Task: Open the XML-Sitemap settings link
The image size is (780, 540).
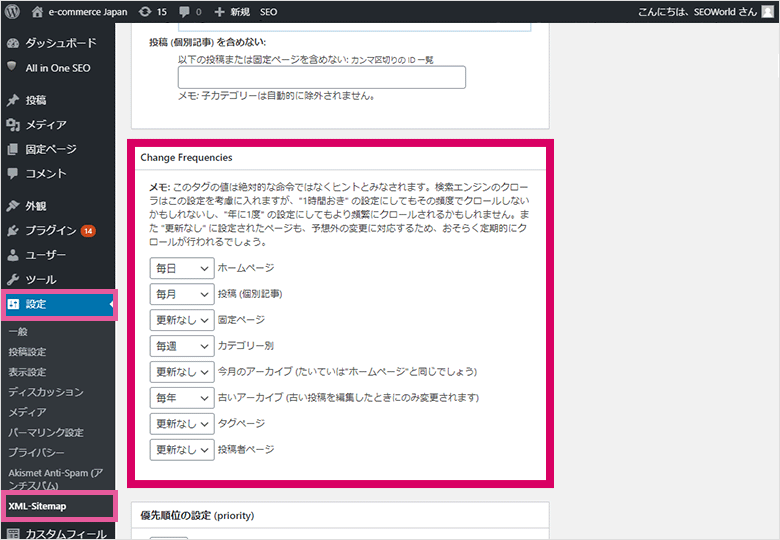Action: coord(37,506)
